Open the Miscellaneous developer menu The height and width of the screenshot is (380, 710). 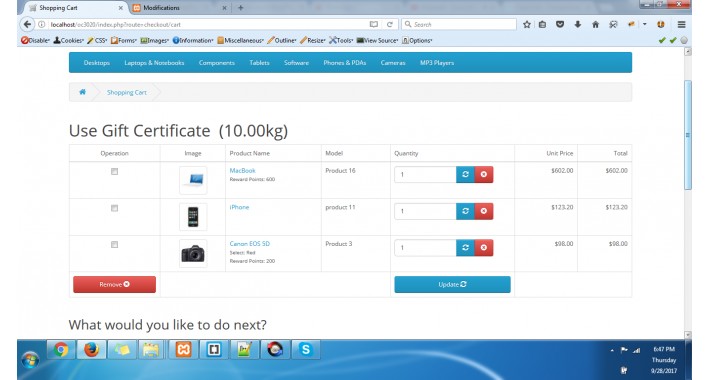point(240,40)
